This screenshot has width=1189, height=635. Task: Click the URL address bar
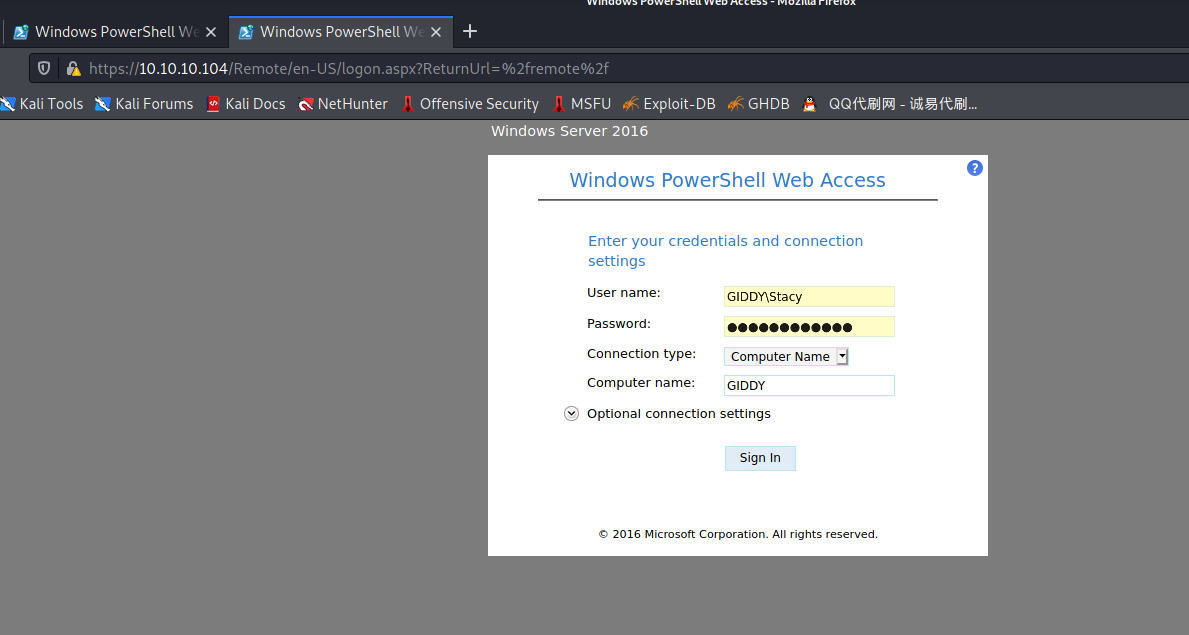(607, 68)
